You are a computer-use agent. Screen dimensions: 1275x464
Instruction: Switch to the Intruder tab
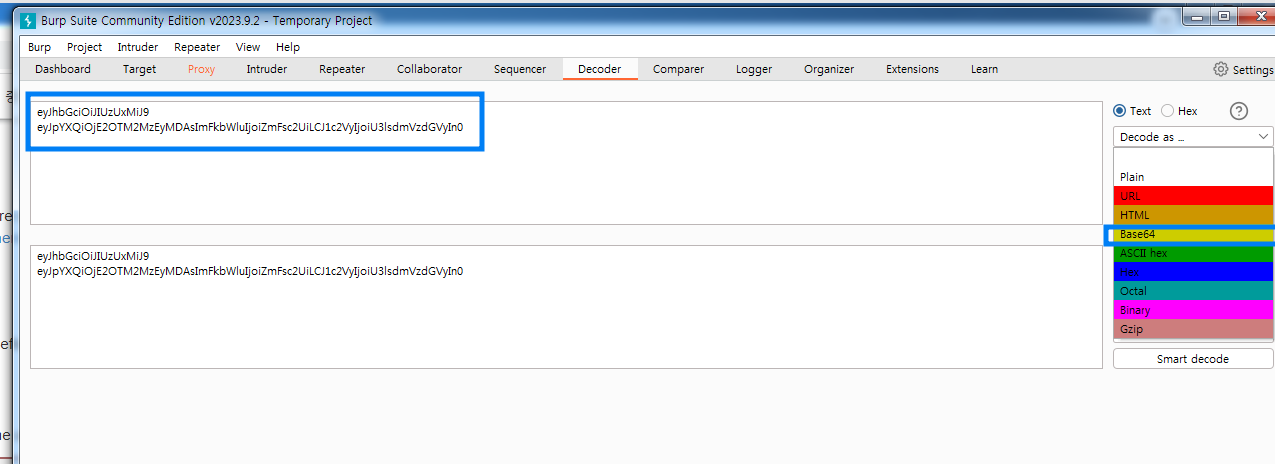point(267,69)
